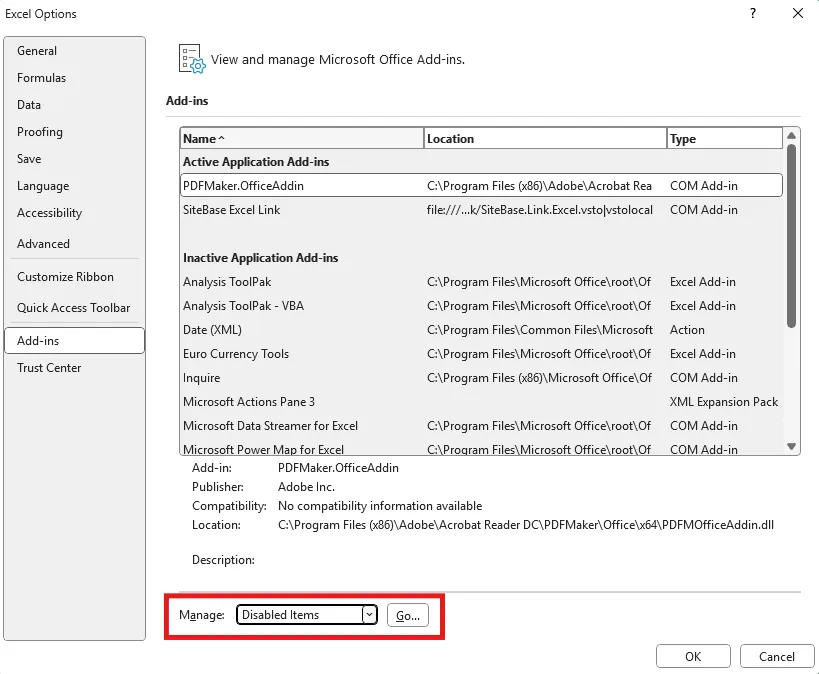Image resolution: width=819 pixels, height=674 pixels.
Task: Select the Analysis ToolPak - VBA row
Action: click(x=481, y=306)
